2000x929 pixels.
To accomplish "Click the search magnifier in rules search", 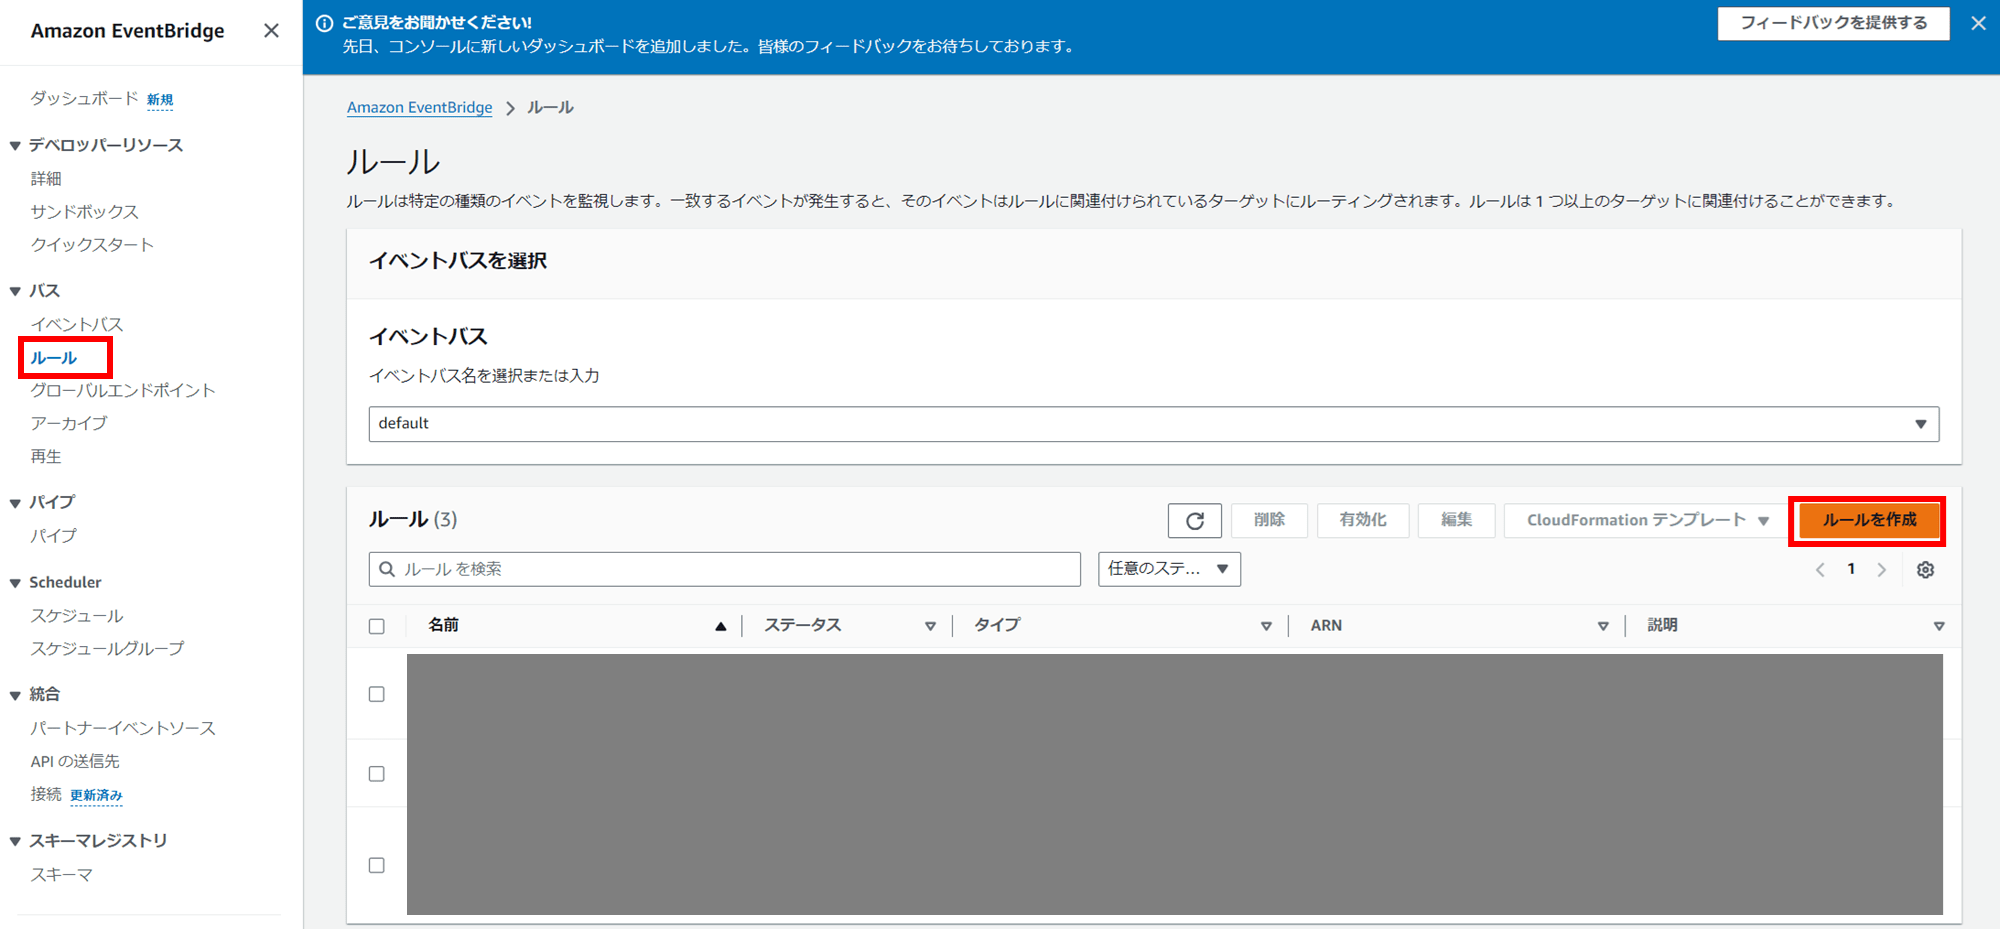I will click(387, 569).
